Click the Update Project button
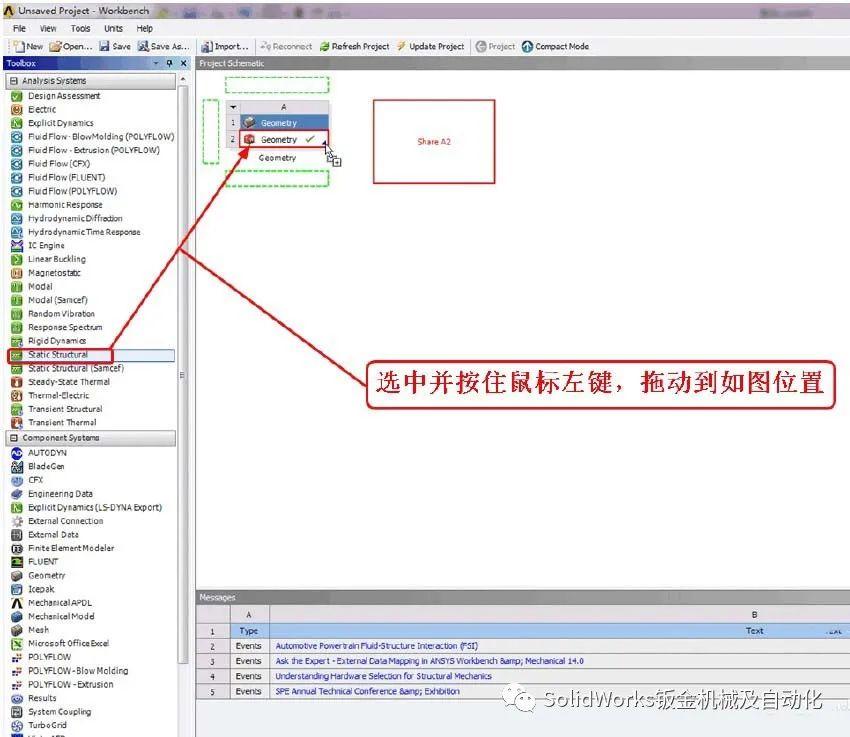Screen dimensions: 850x737 436,45
